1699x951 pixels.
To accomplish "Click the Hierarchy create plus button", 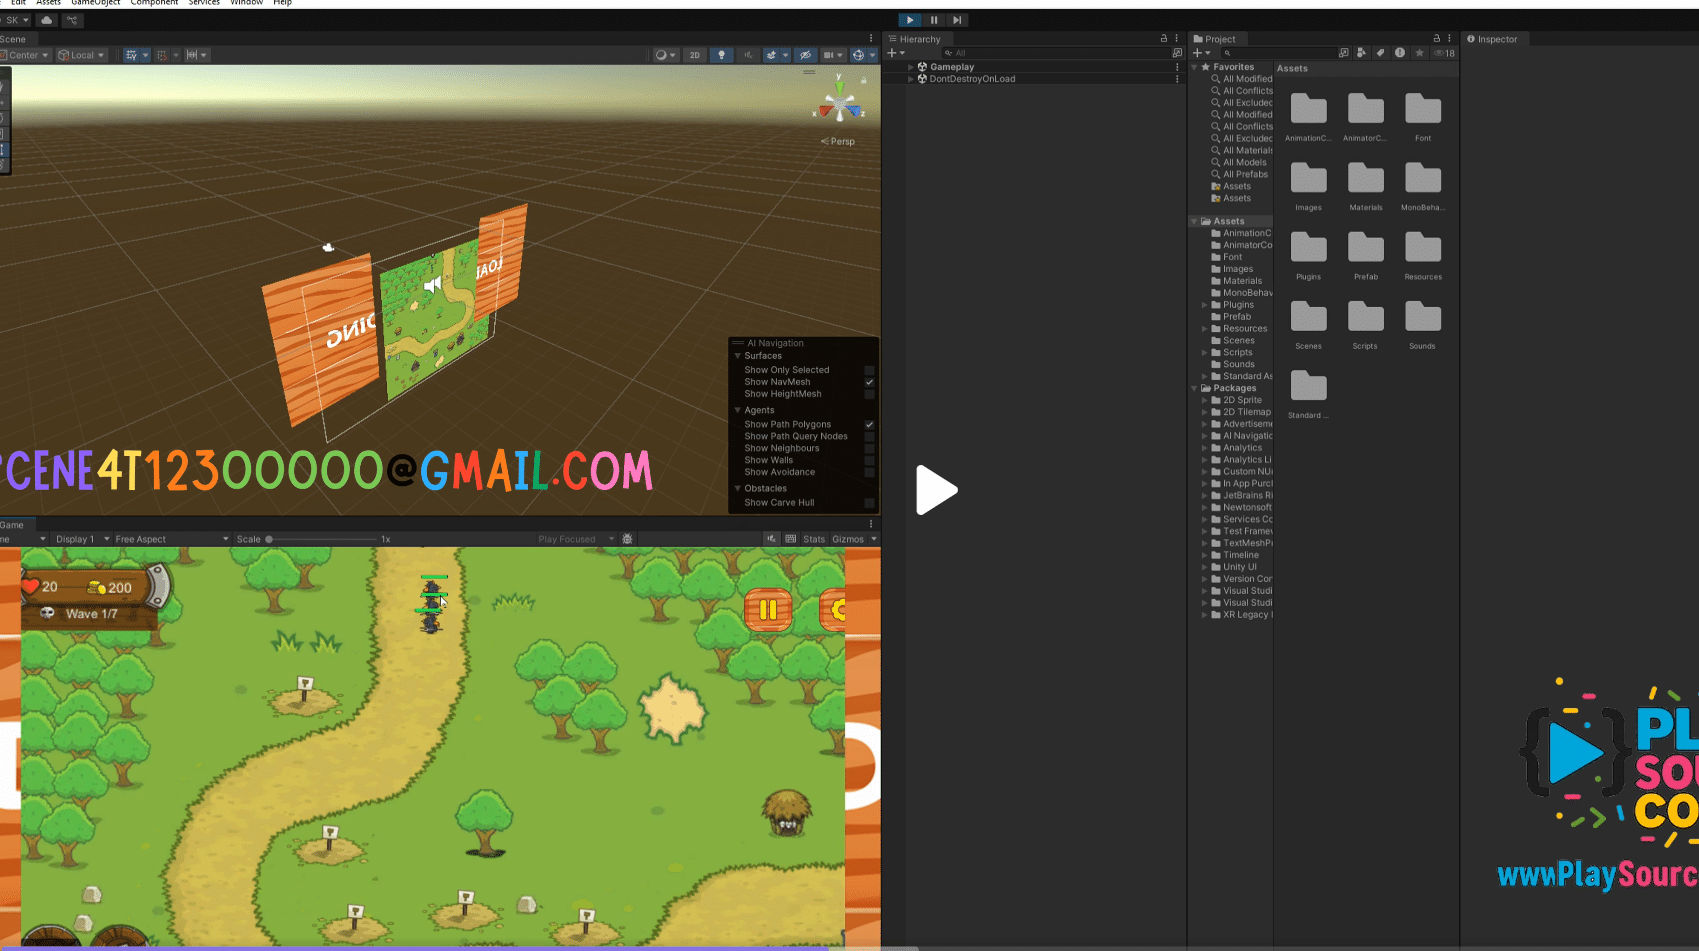I will pyautogui.click(x=895, y=53).
